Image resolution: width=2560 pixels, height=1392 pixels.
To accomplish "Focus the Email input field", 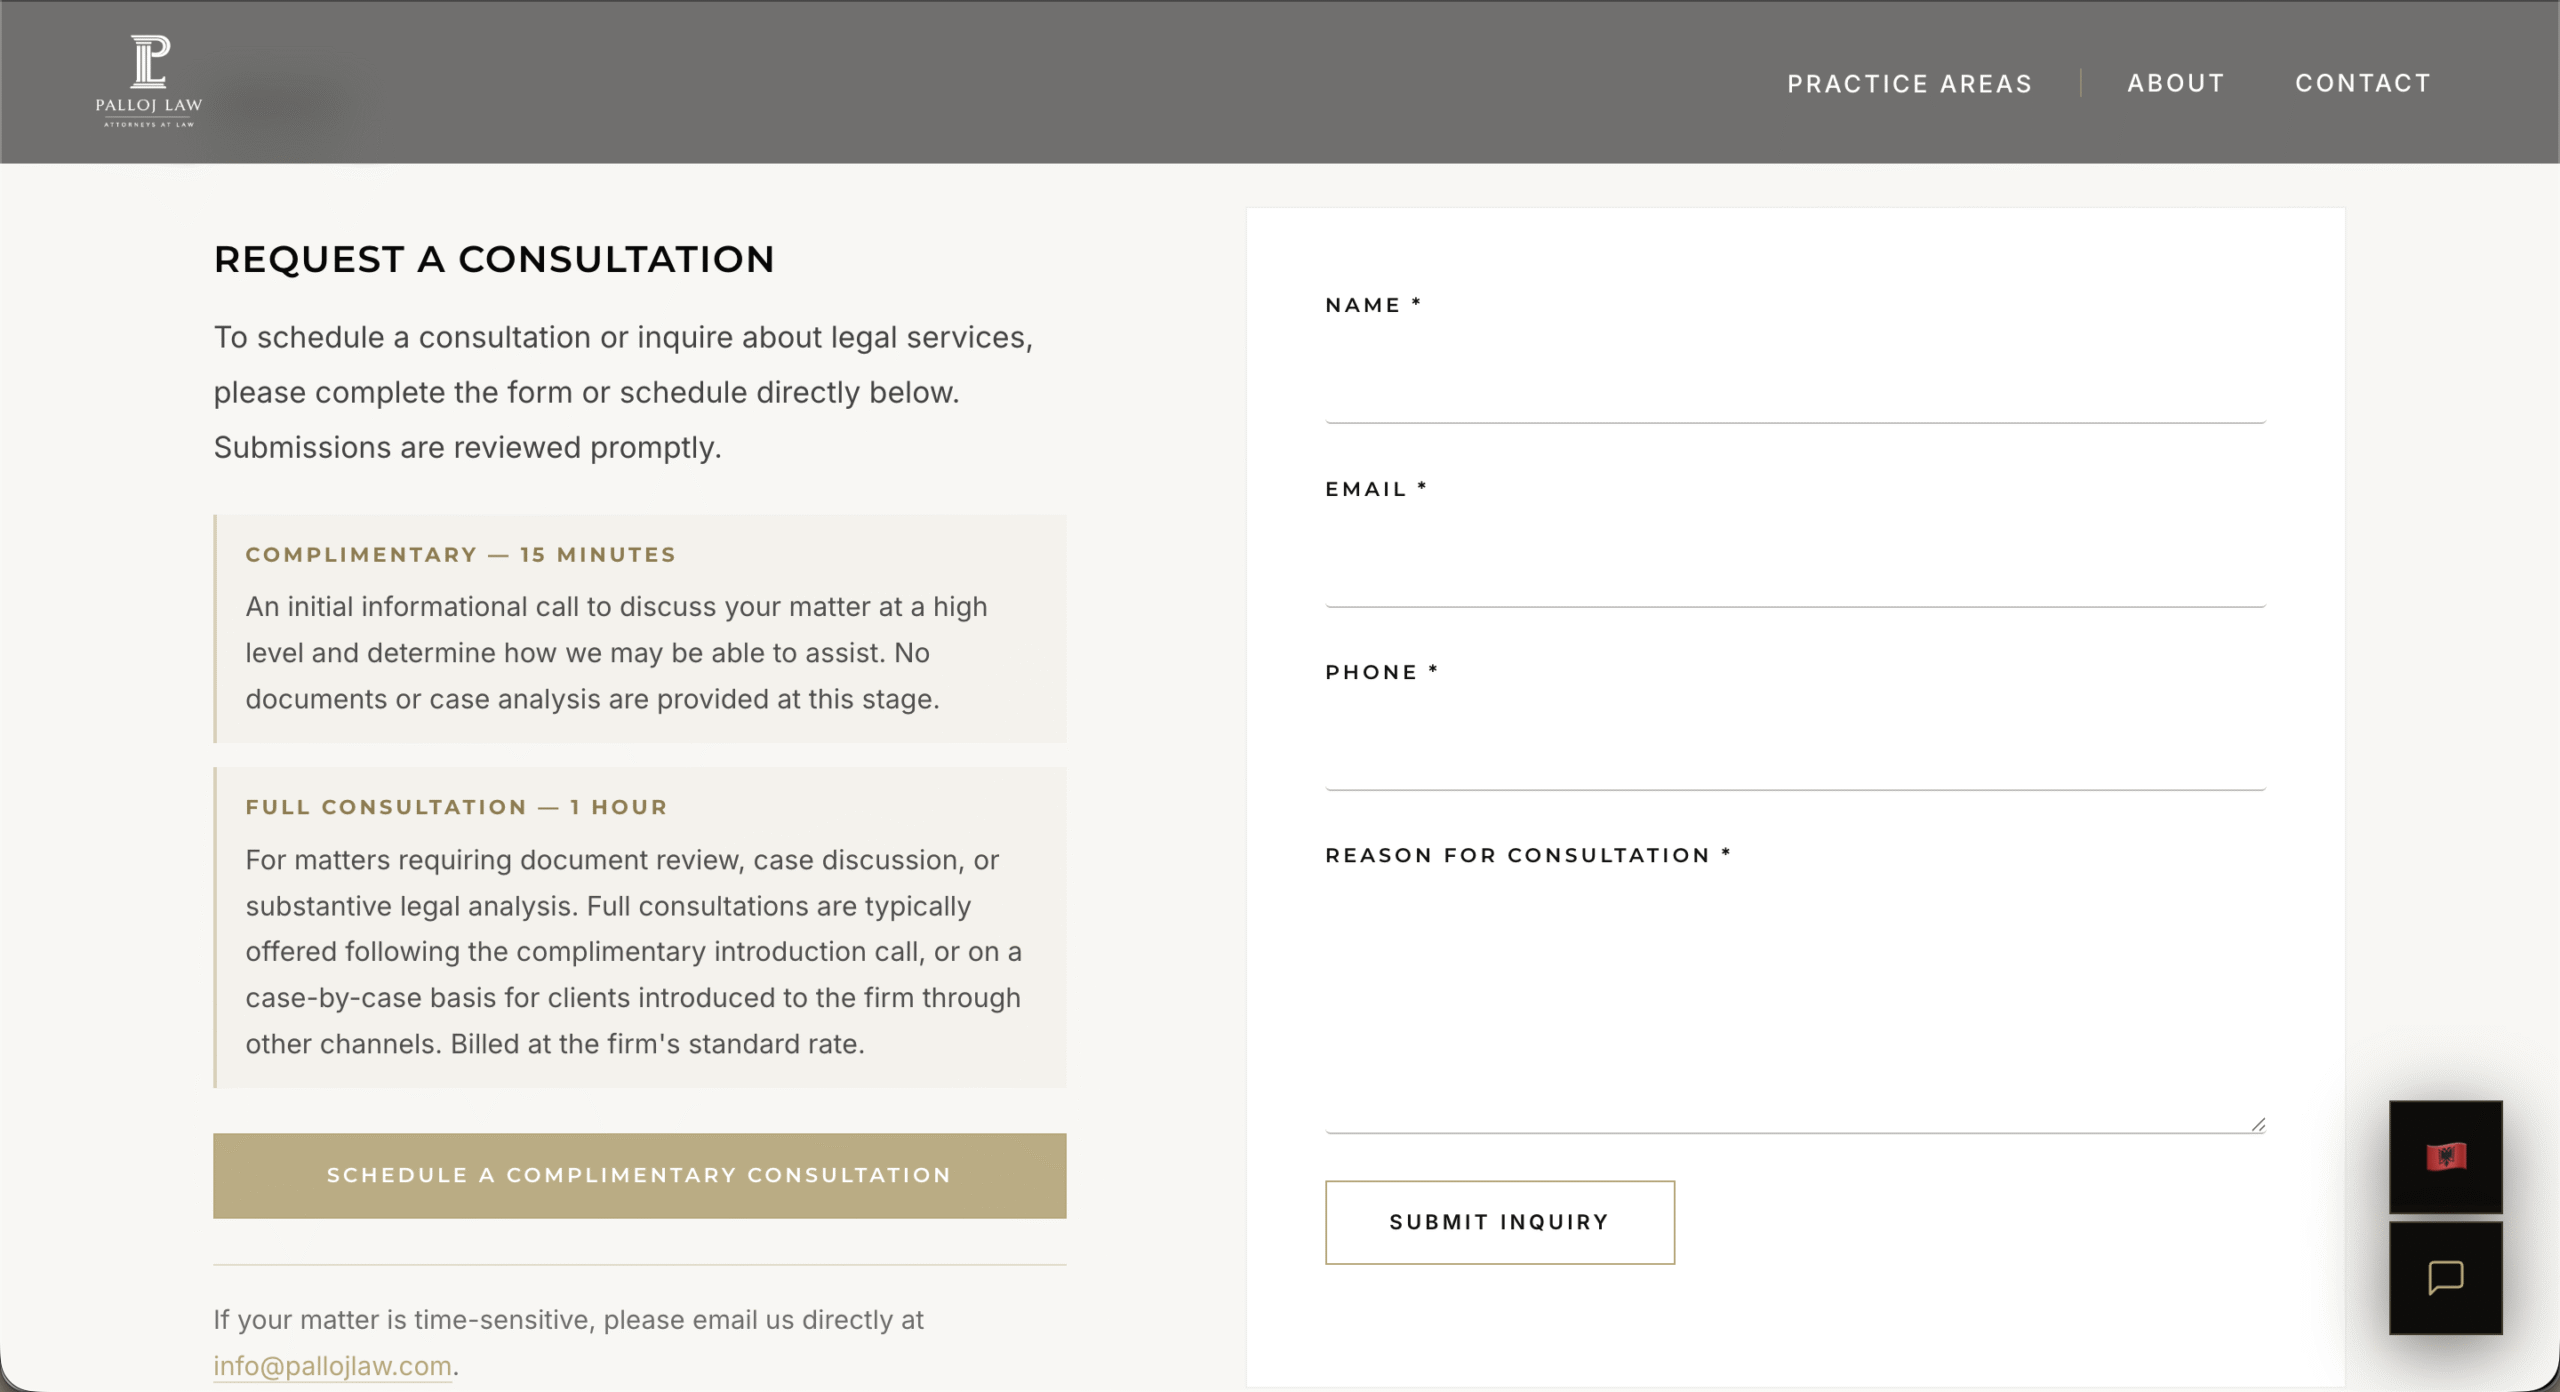I will tap(1794, 569).
